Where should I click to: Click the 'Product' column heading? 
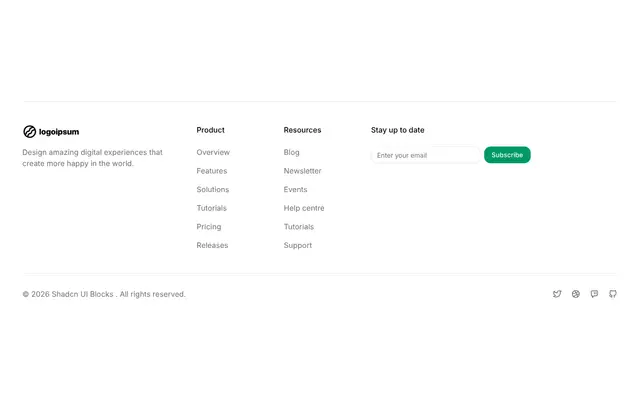point(210,130)
